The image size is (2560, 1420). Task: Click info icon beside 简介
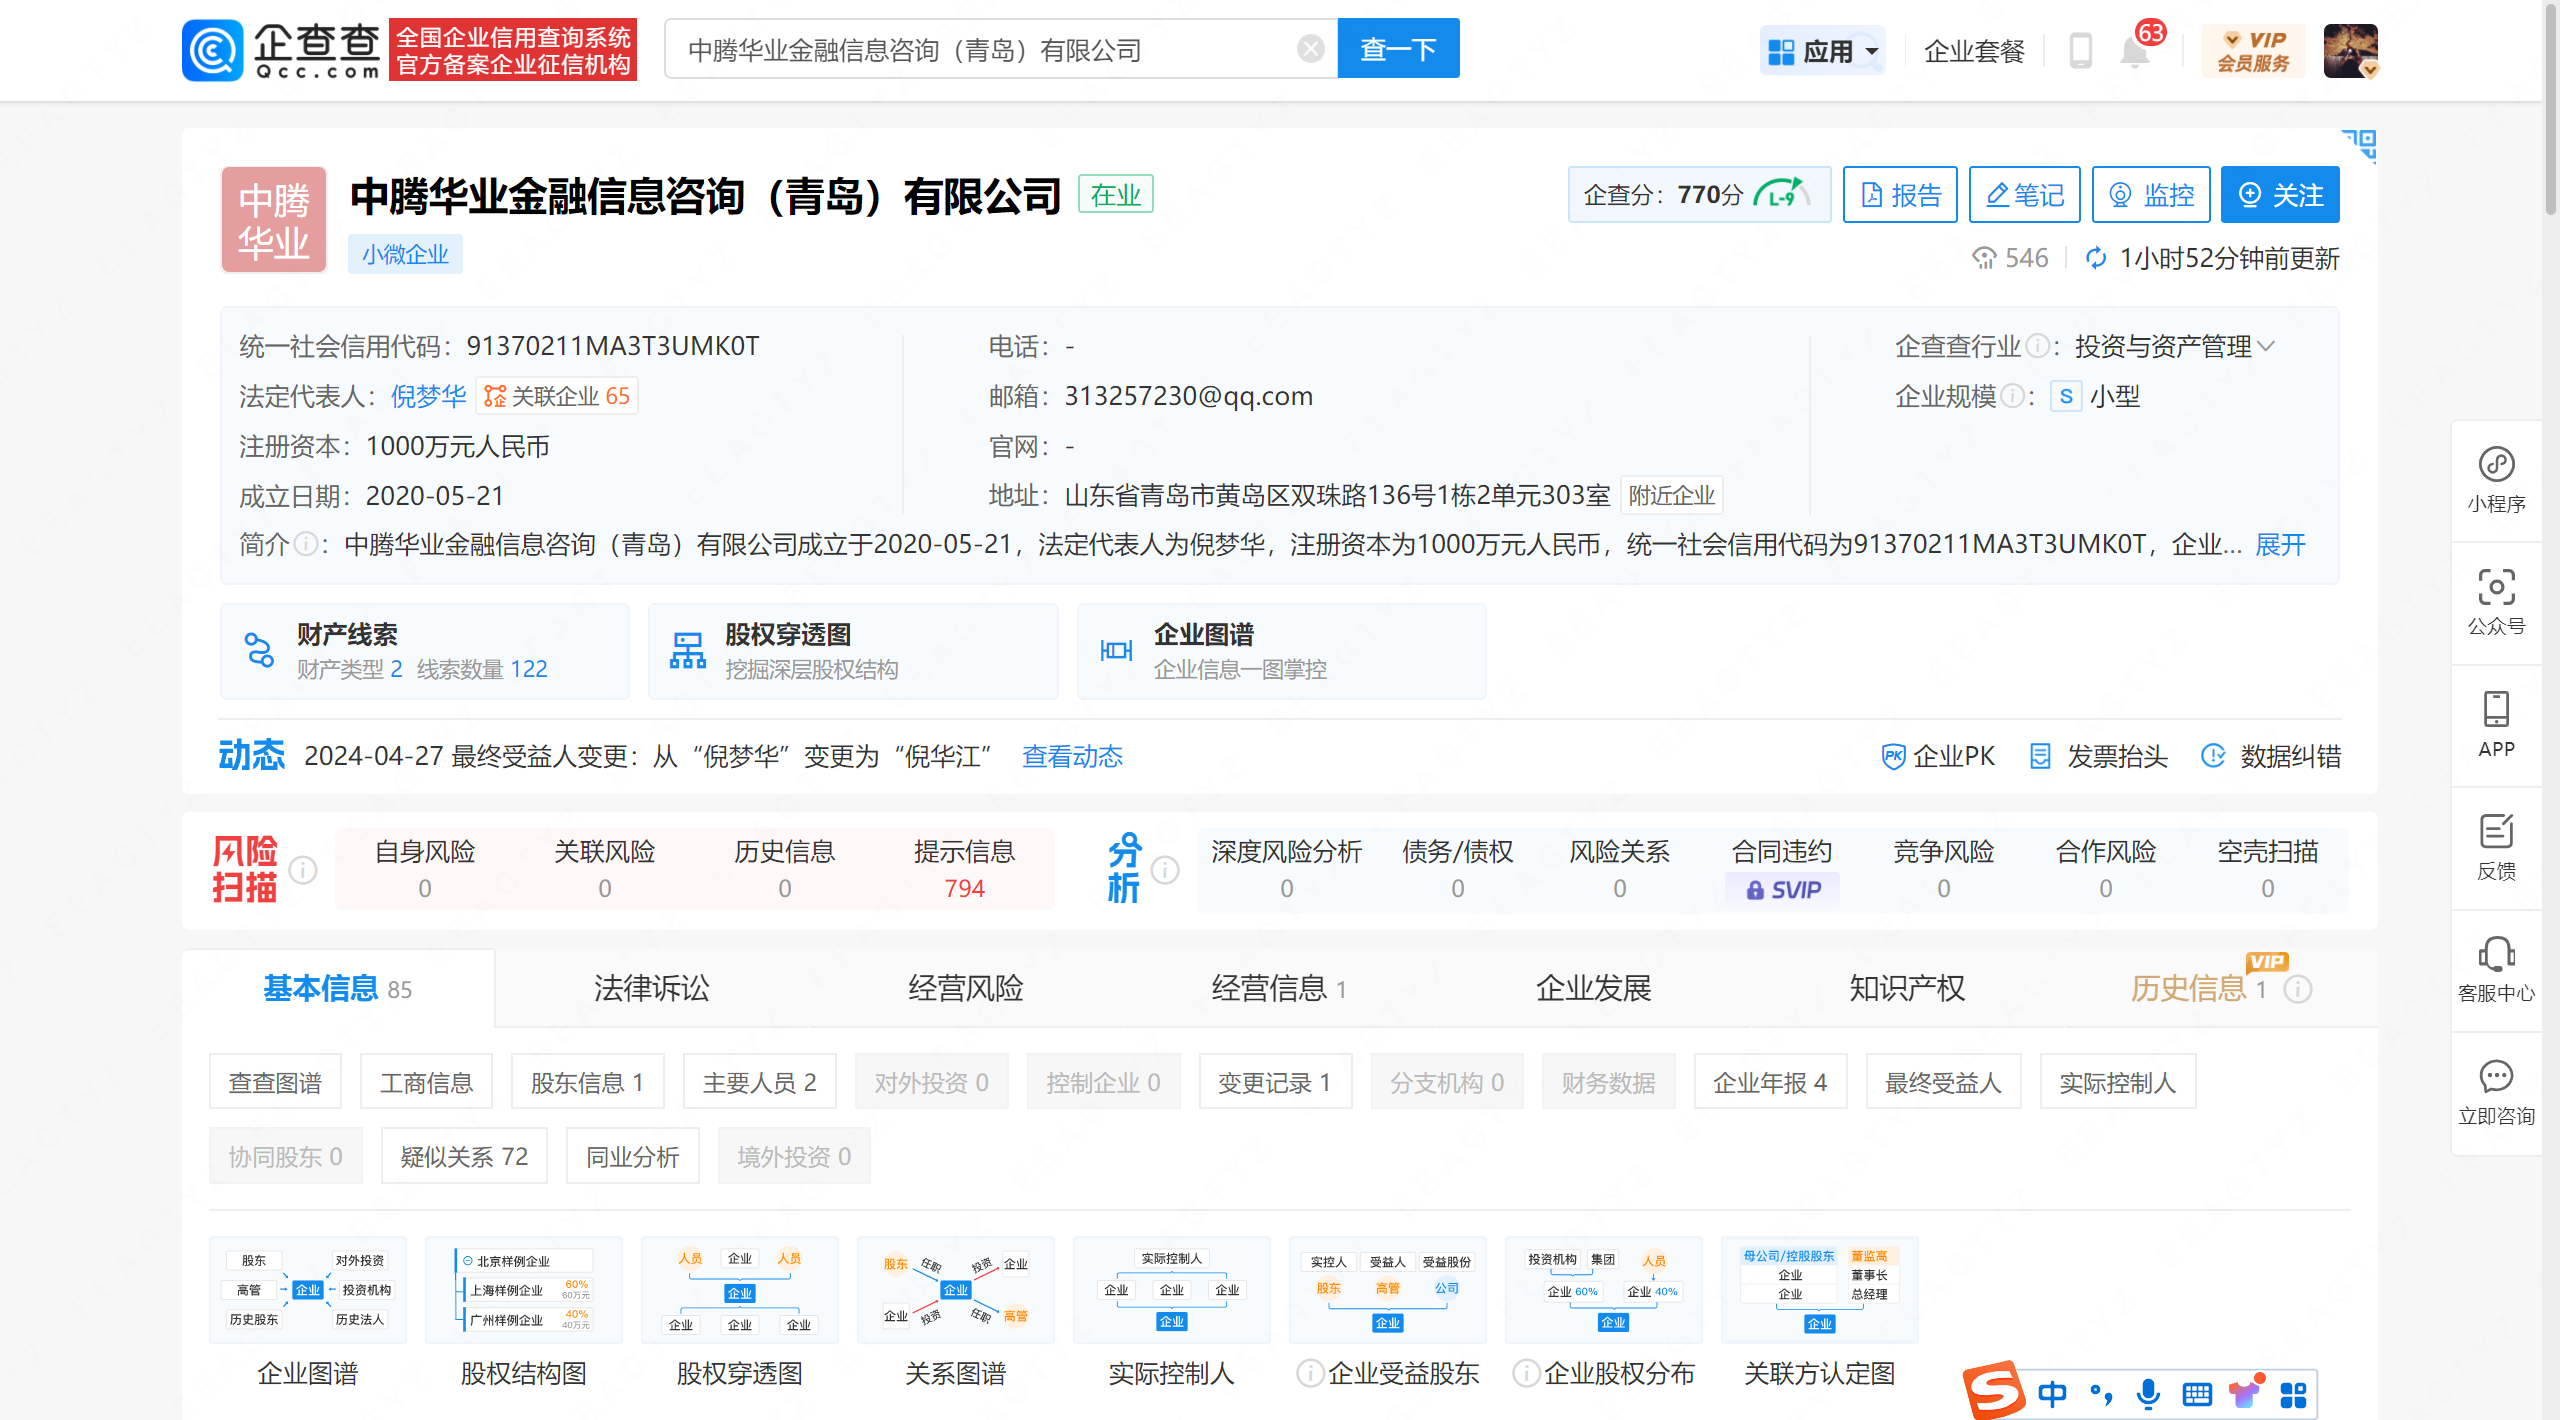305,544
